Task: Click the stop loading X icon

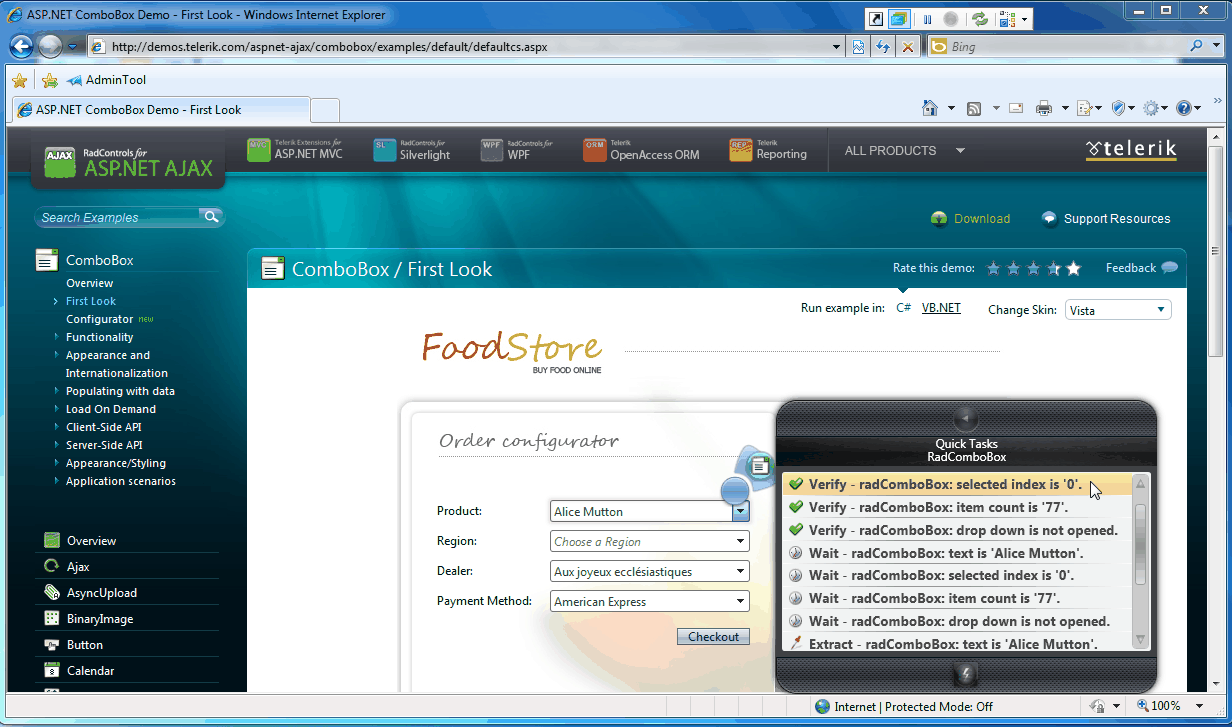Action: point(907,46)
